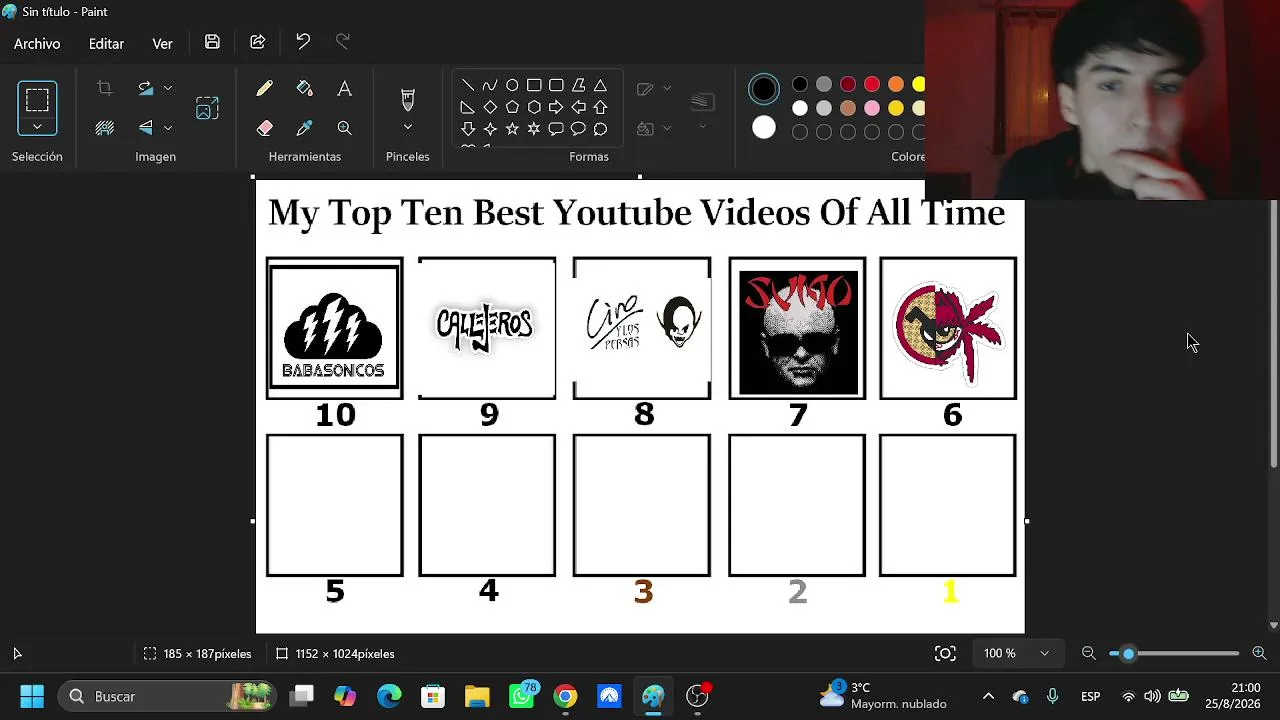Click the taskbar Buscar search box
Viewport: 1280px width, 720px height.
click(168, 696)
